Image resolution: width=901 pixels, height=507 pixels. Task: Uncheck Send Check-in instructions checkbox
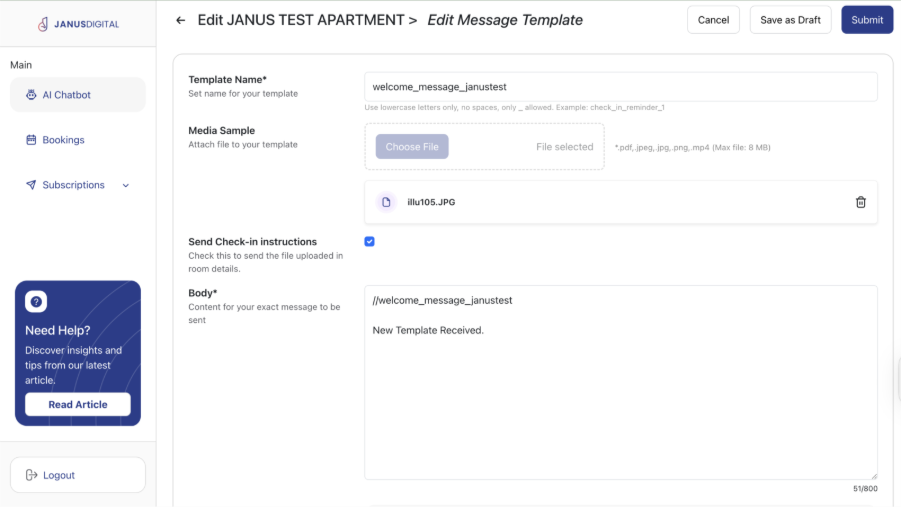tap(369, 242)
